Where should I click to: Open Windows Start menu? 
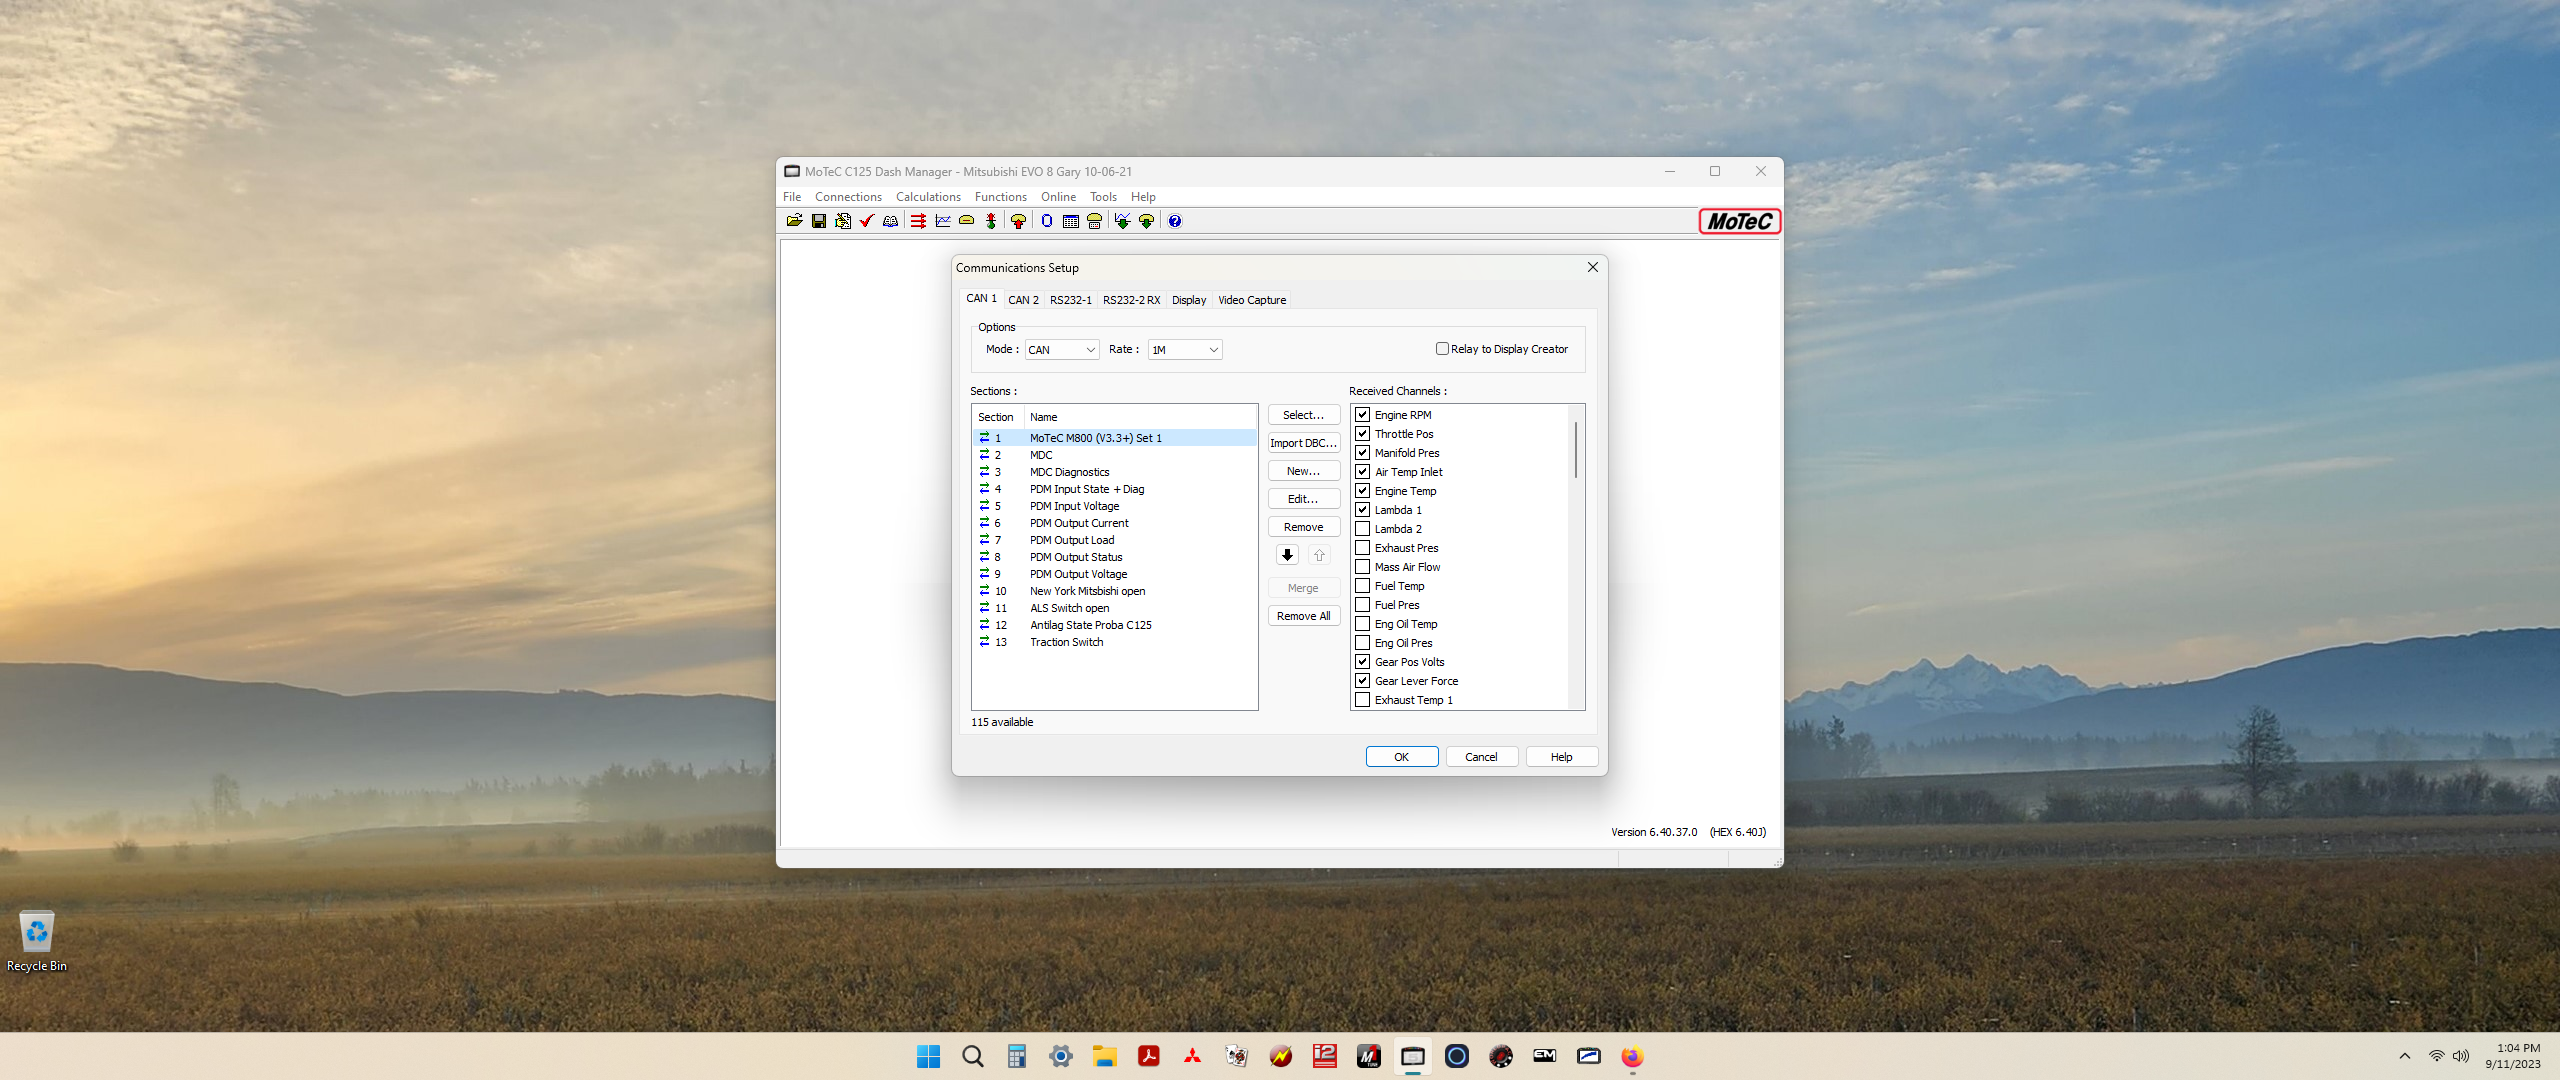[x=929, y=1056]
